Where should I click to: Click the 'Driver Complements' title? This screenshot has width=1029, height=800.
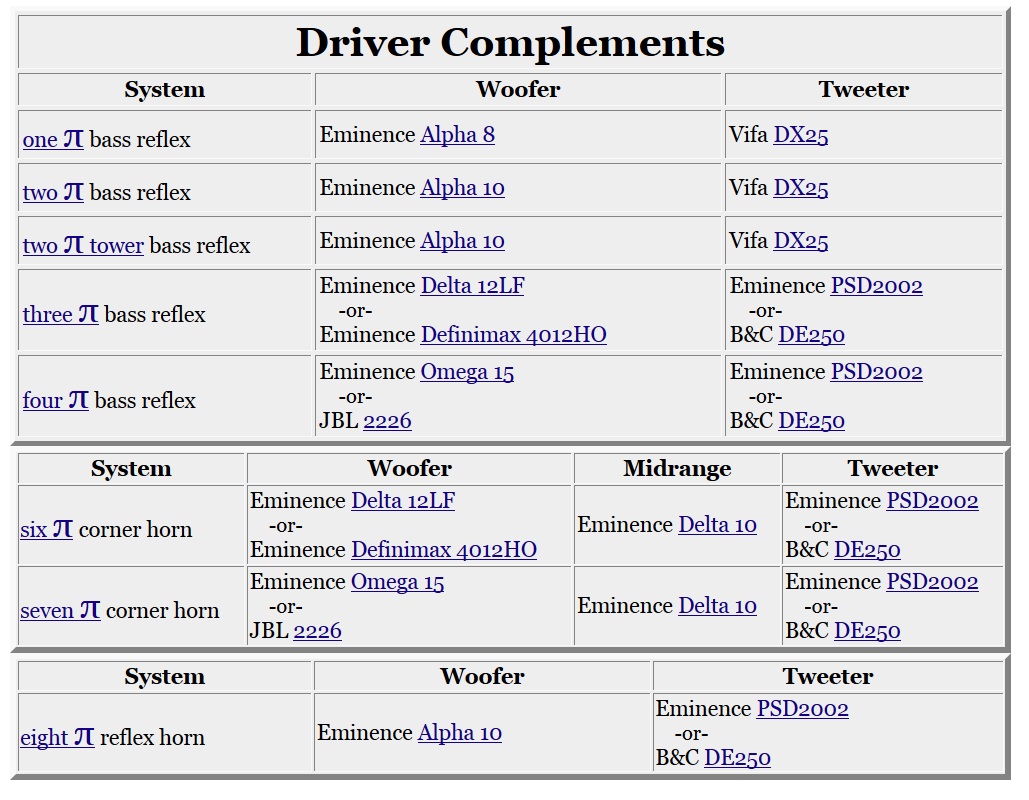click(511, 43)
